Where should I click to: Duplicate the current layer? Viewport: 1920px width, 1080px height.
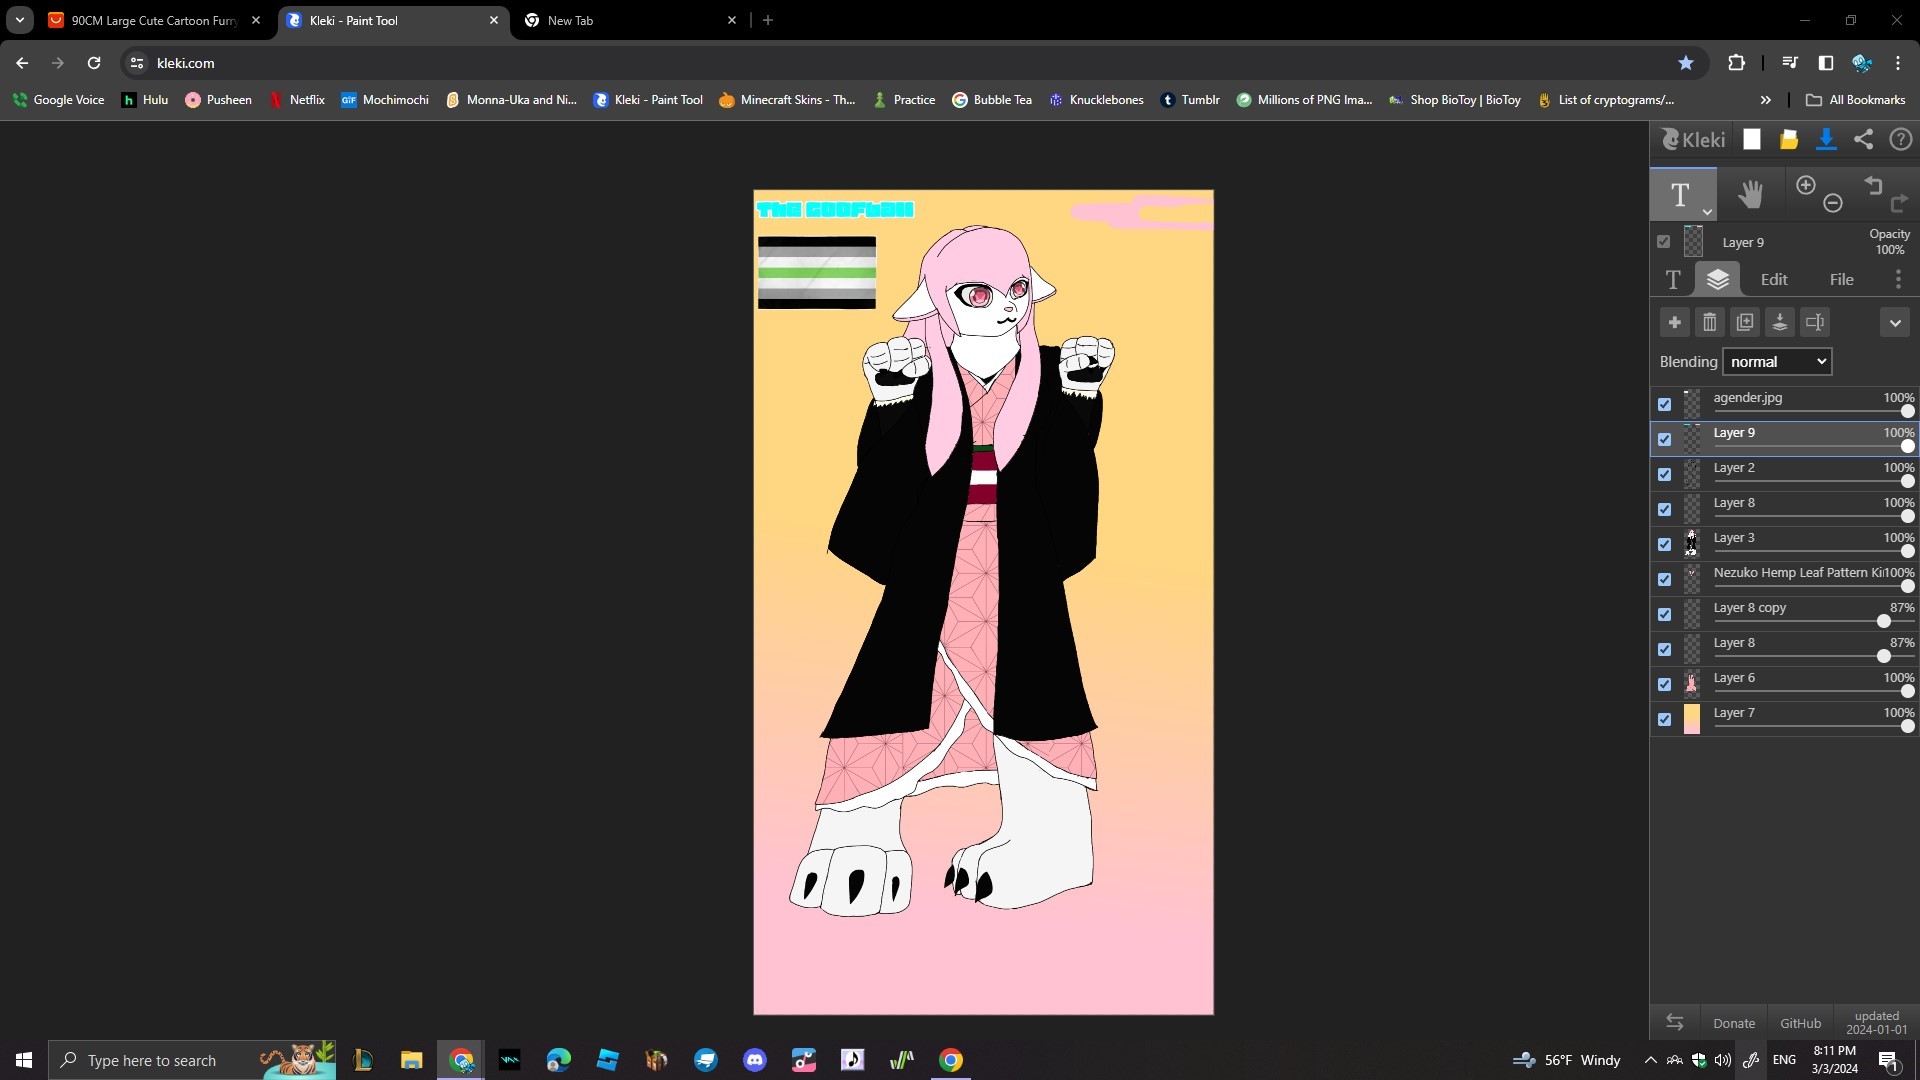point(1745,322)
